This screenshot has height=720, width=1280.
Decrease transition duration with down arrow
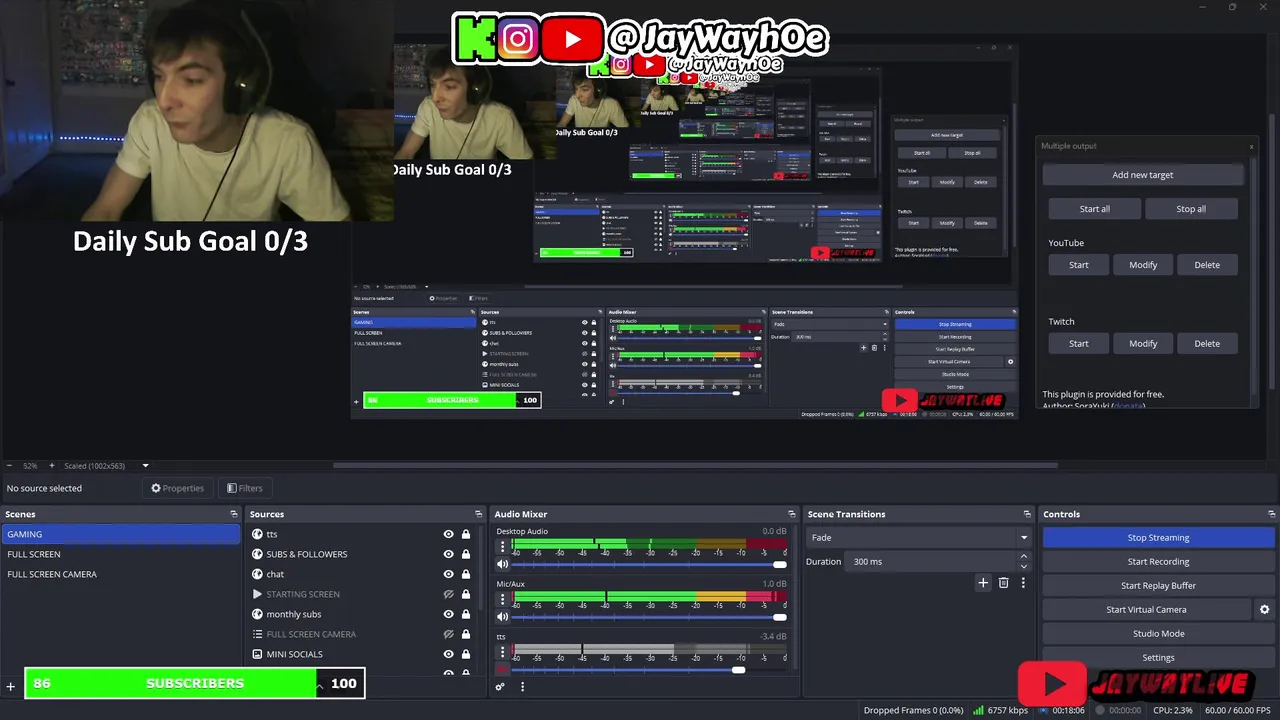(x=1023, y=565)
